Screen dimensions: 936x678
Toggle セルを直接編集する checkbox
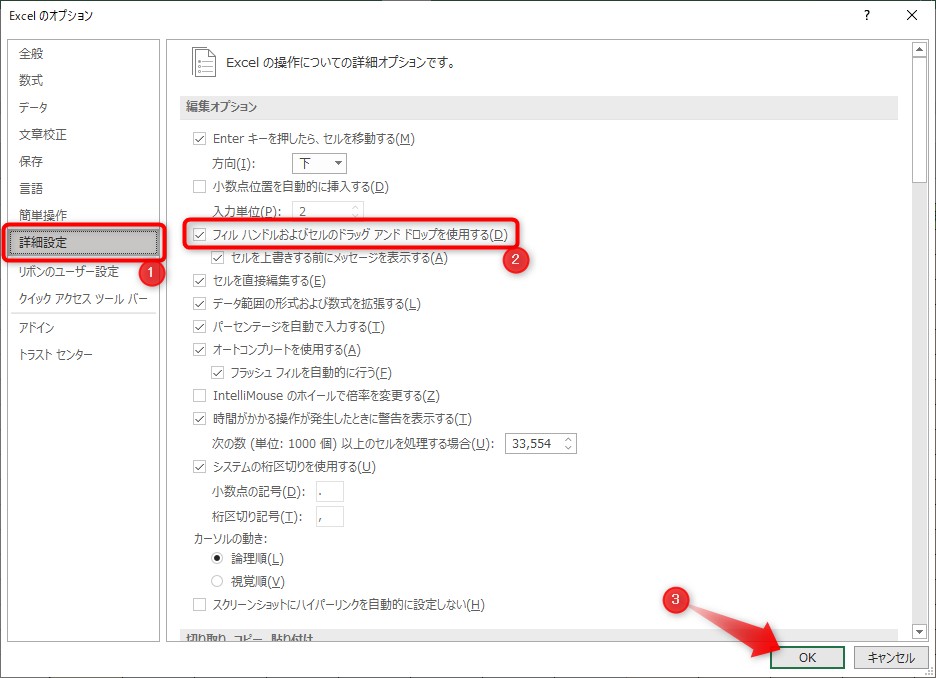point(199,281)
